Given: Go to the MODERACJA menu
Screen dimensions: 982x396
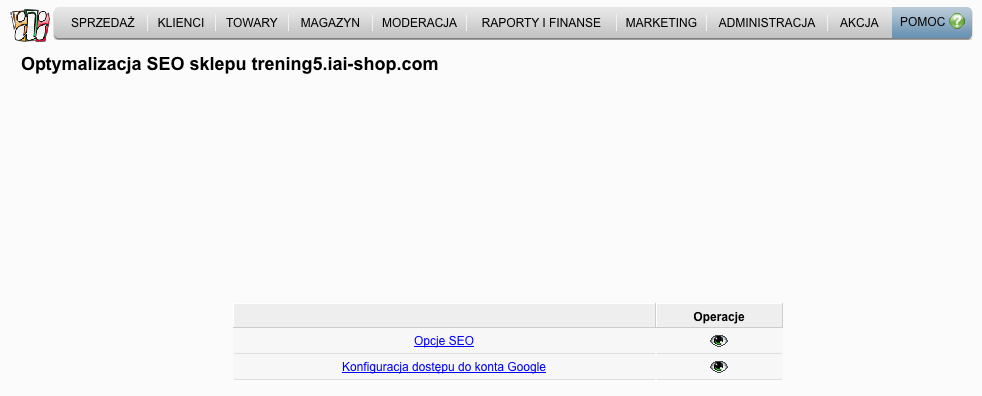Looking at the screenshot, I should tap(420, 23).
